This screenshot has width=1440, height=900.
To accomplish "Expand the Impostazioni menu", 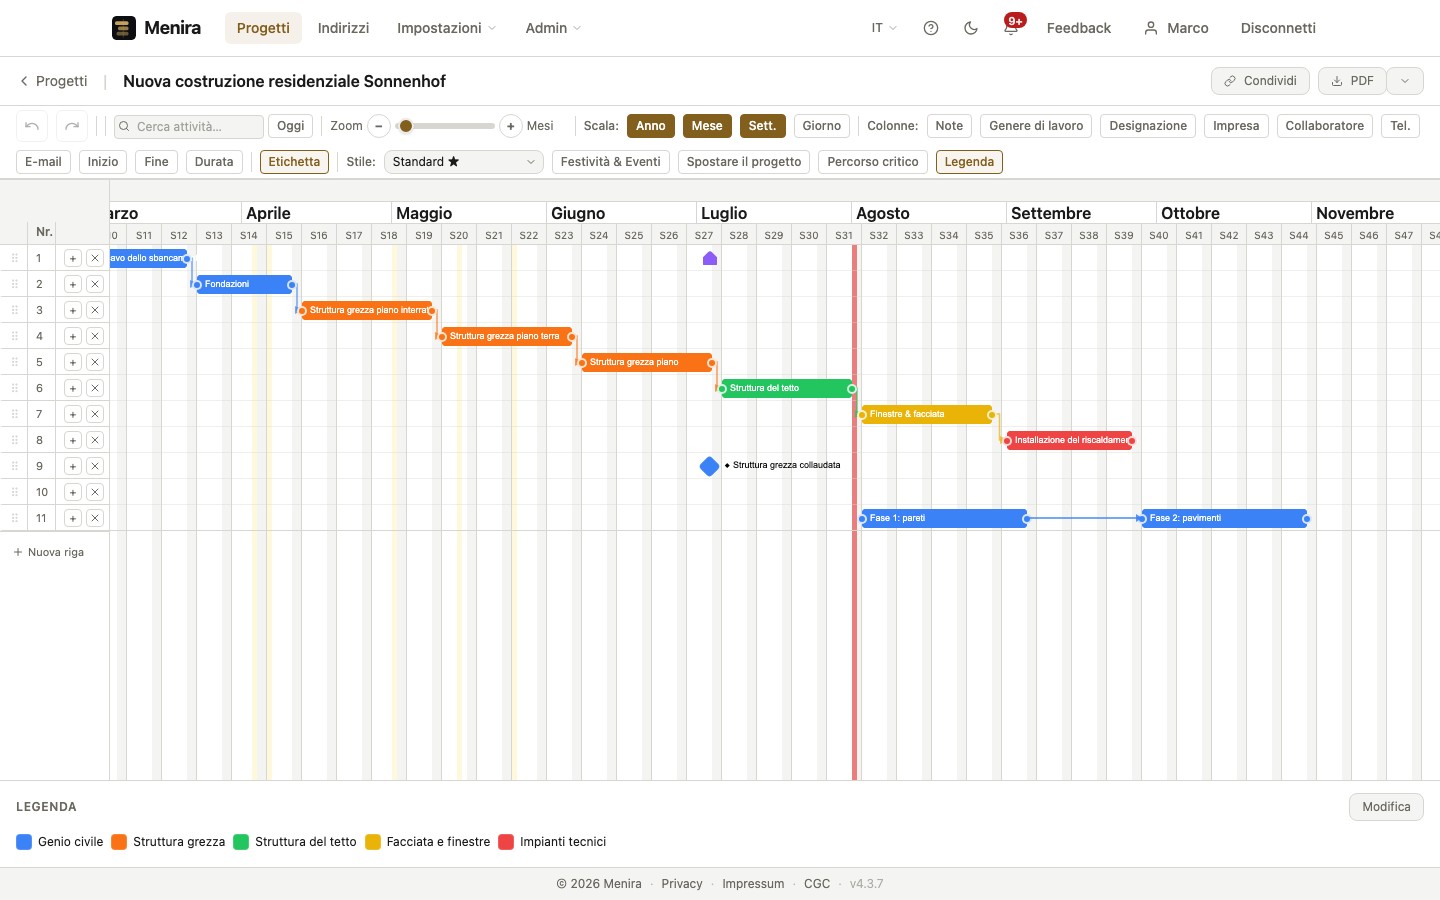I will (x=446, y=28).
